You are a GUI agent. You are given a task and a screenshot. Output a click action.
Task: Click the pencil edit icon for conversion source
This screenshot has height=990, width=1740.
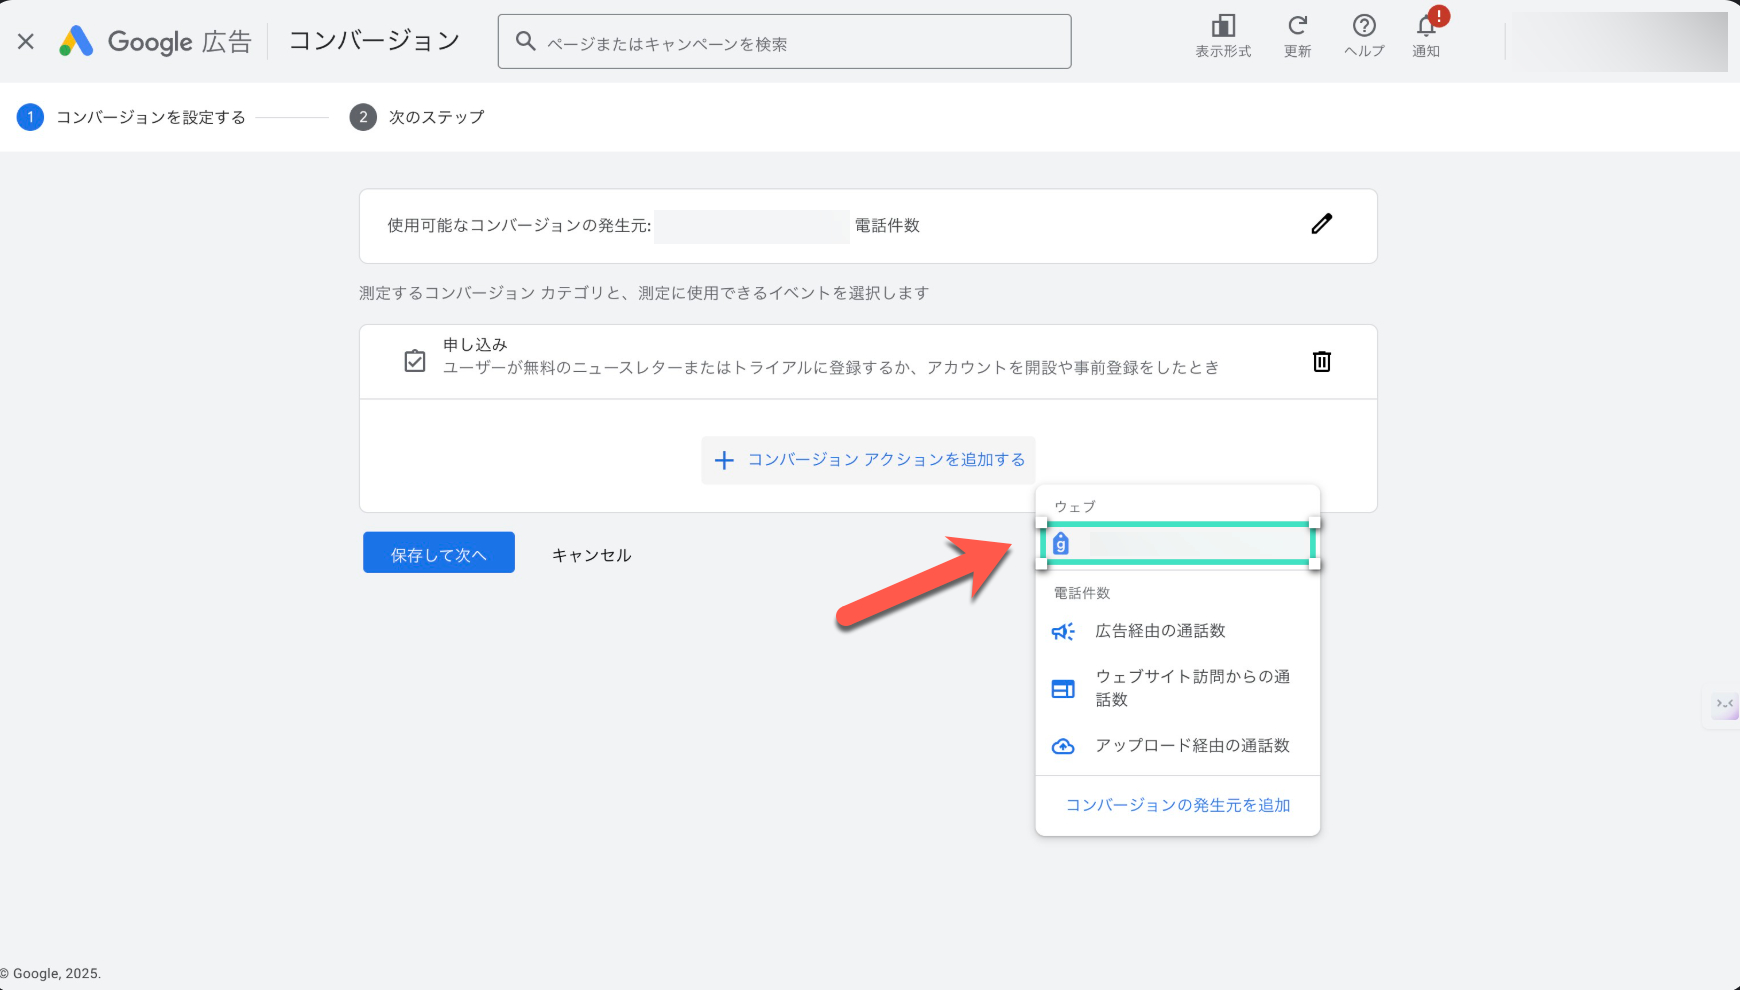(x=1321, y=224)
